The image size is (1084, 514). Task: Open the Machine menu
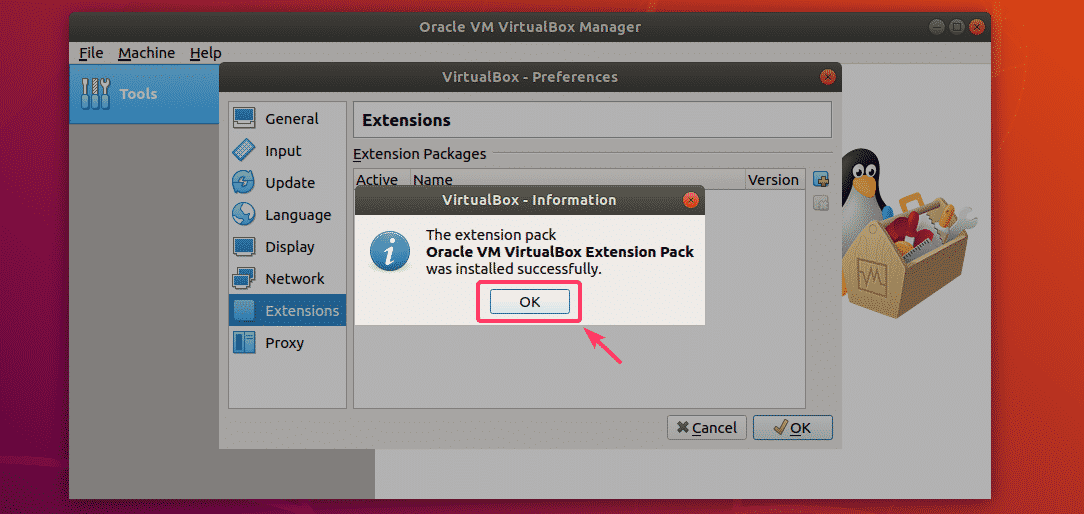point(146,53)
